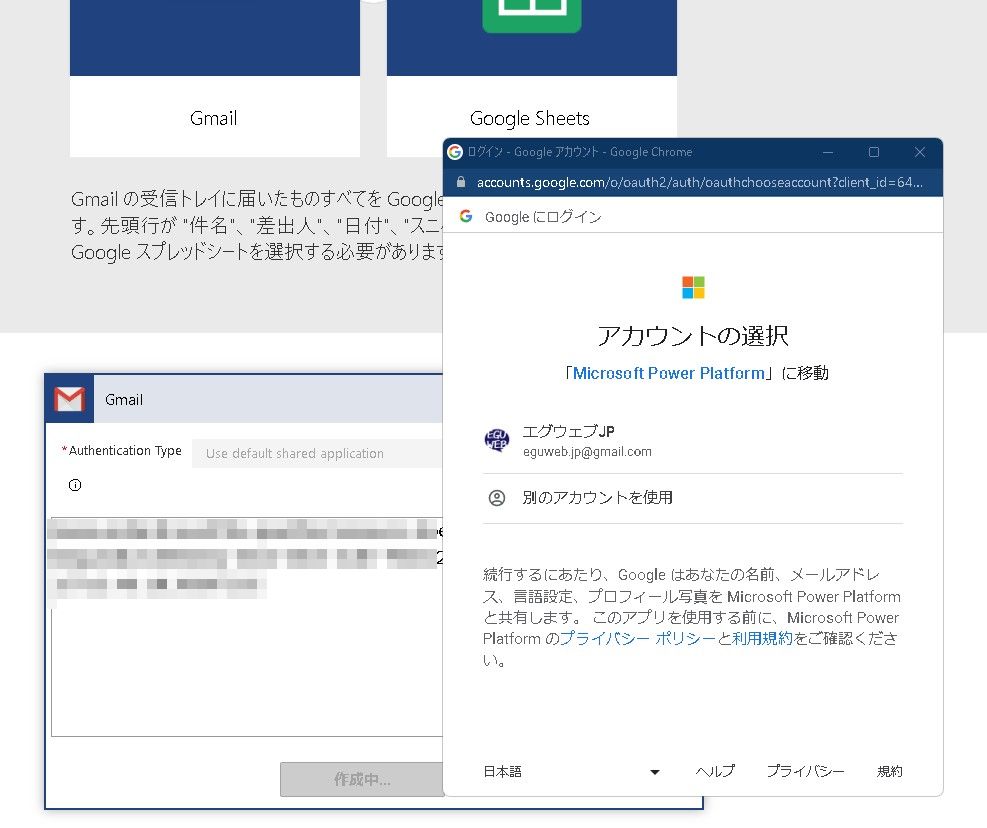Switch to the Gmail tab header
The image size is (987, 828).
click(124, 399)
